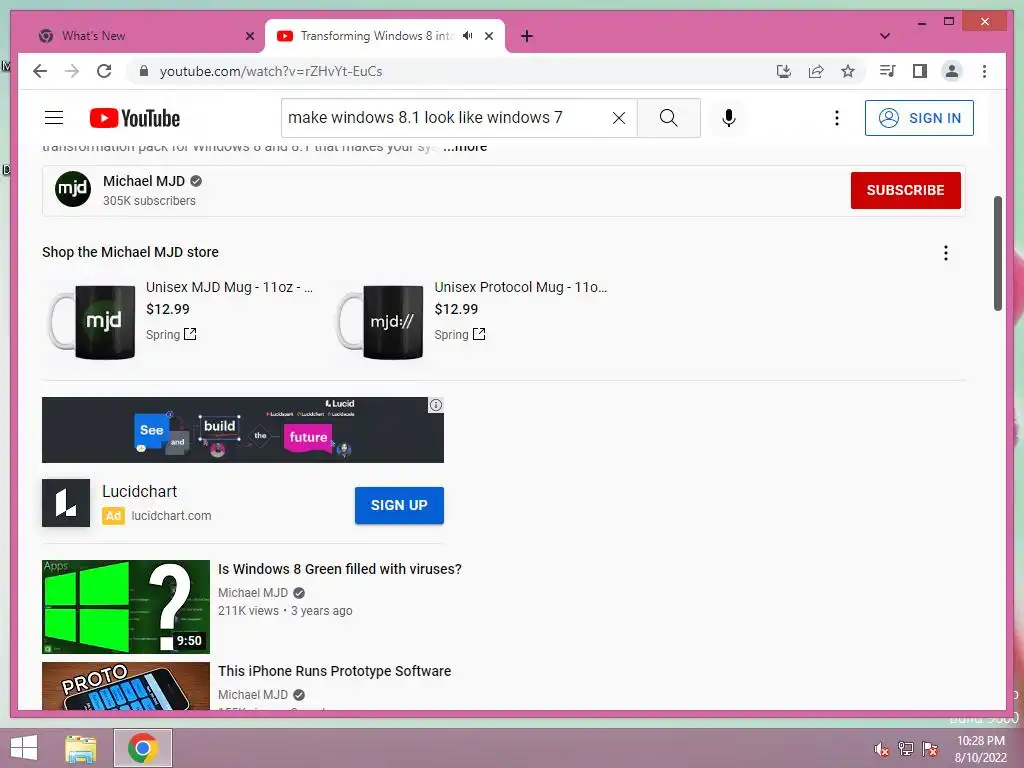Viewport: 1024px width, 768px height.
Task: Open Unisex MJD Mug product title
Action: point(229,287)
